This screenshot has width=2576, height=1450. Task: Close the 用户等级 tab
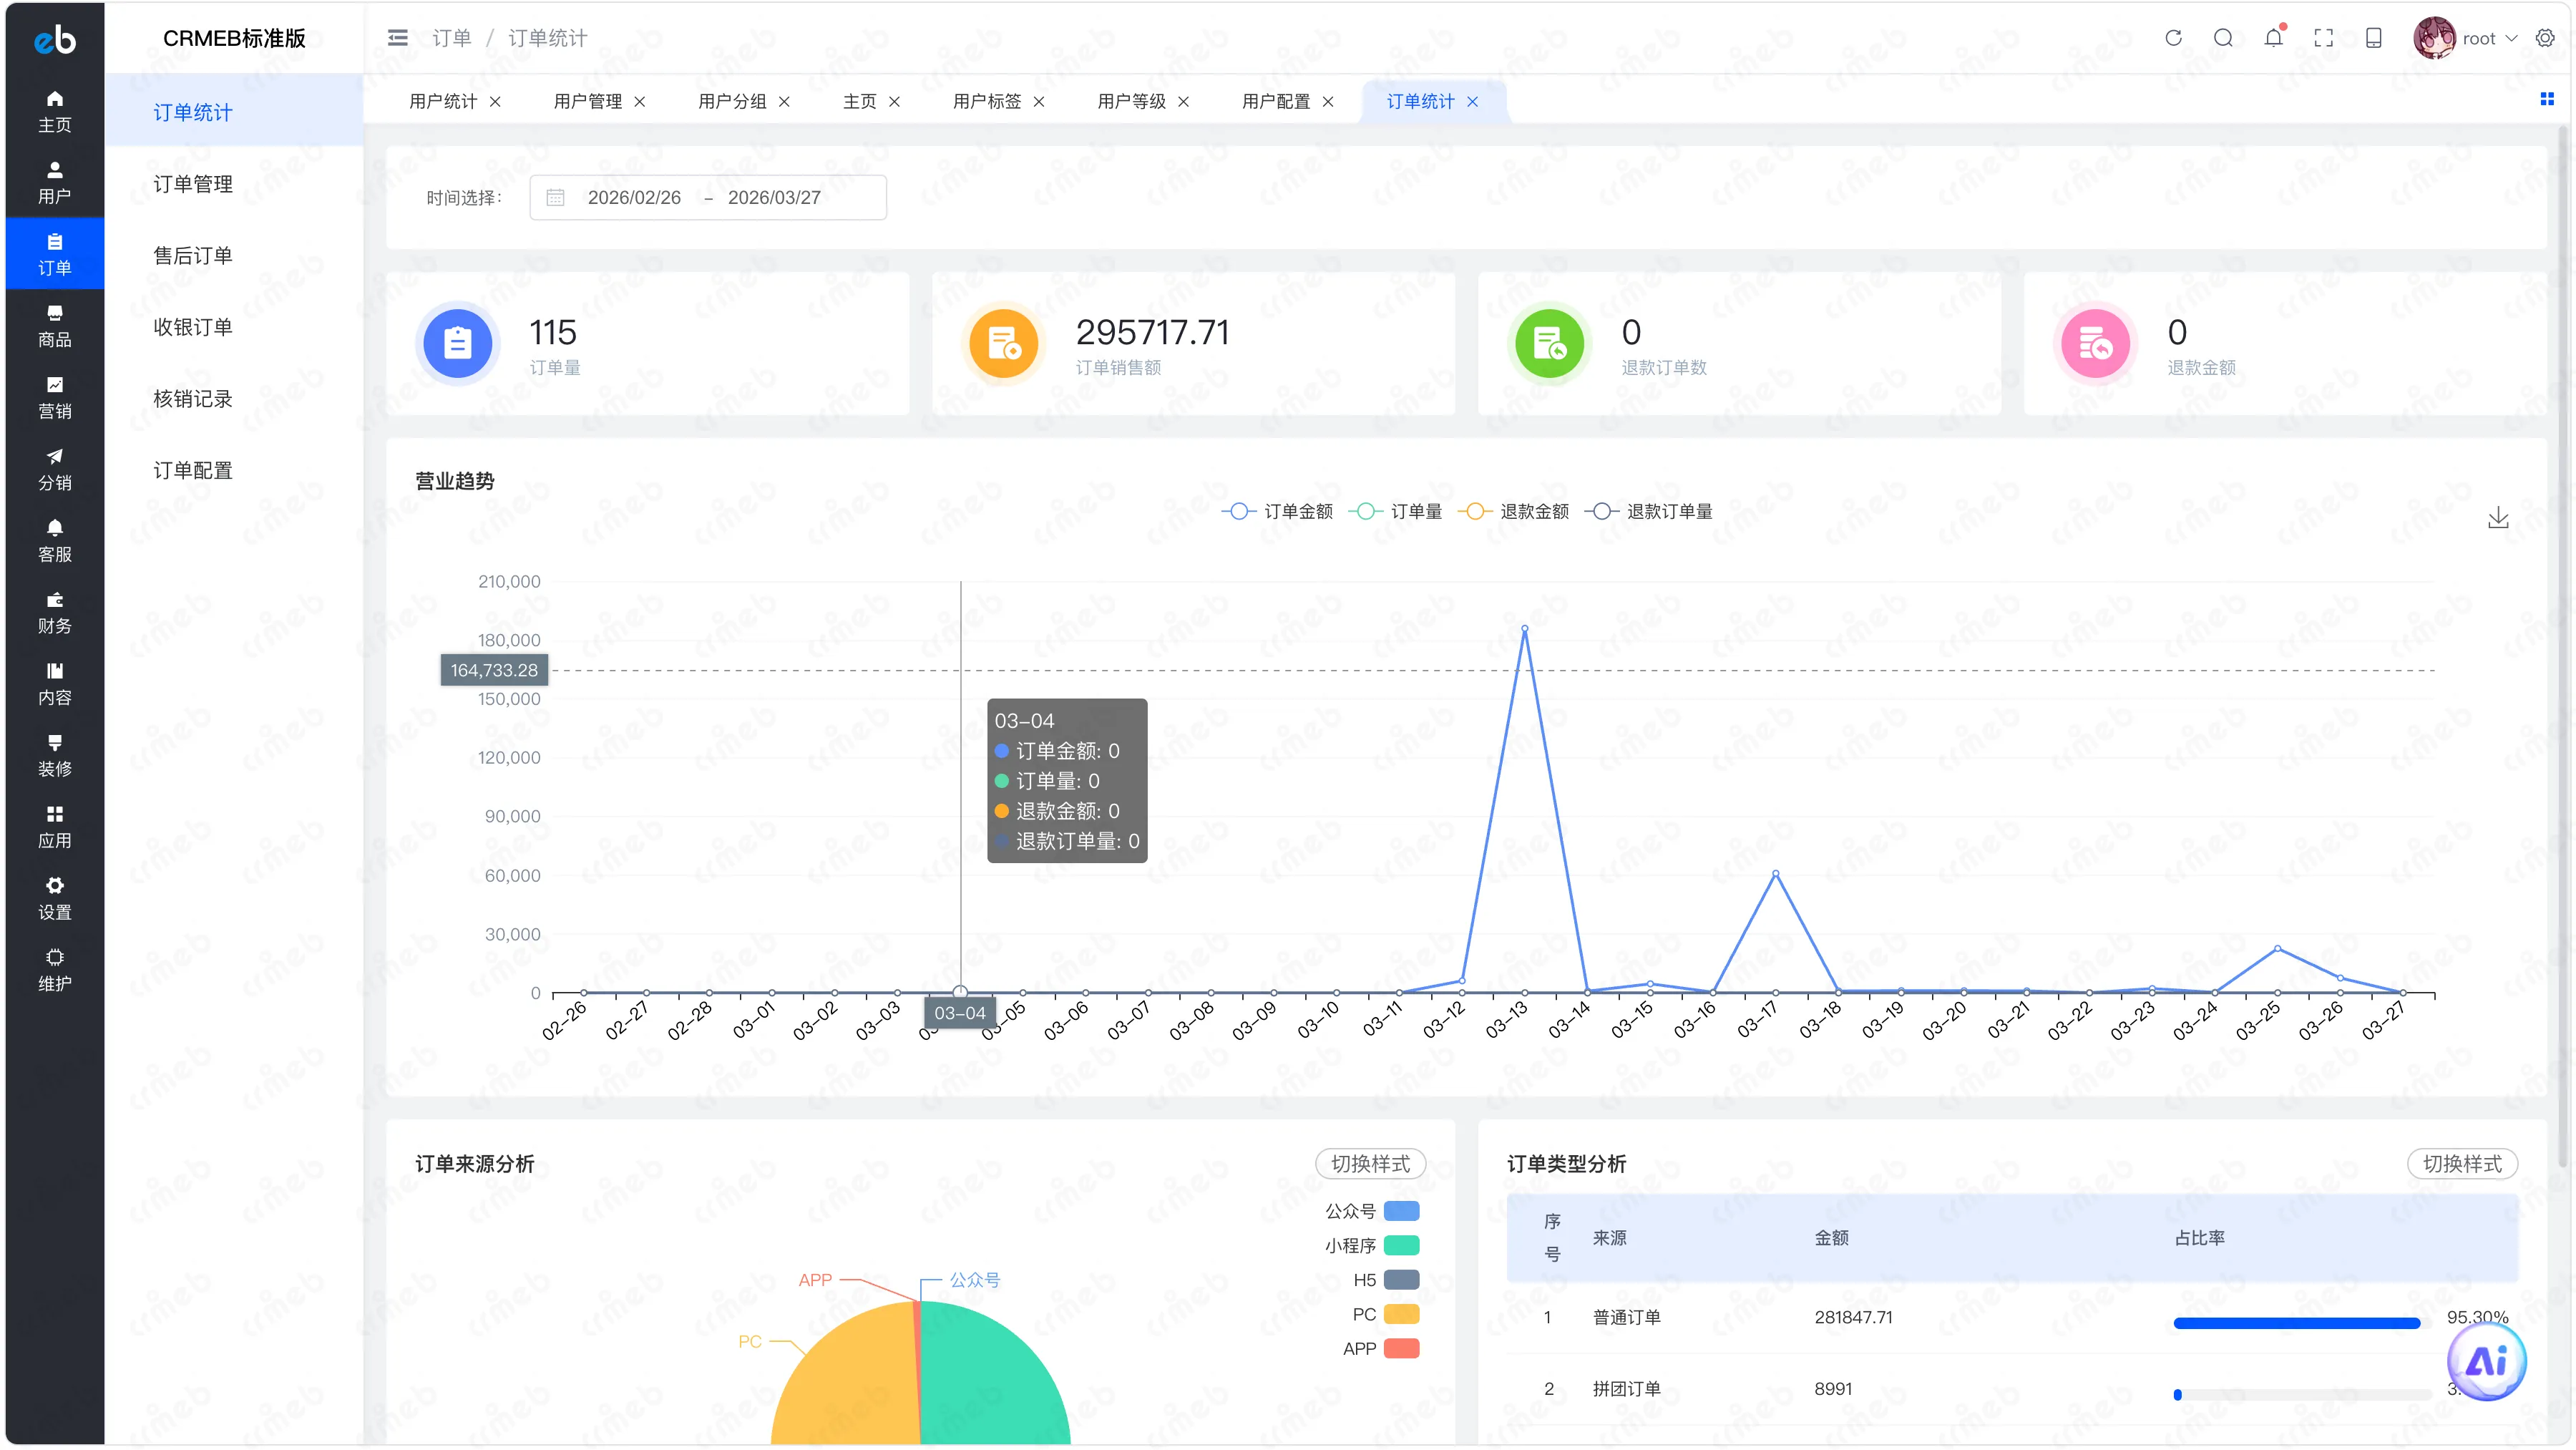[x=1183, y=101]
